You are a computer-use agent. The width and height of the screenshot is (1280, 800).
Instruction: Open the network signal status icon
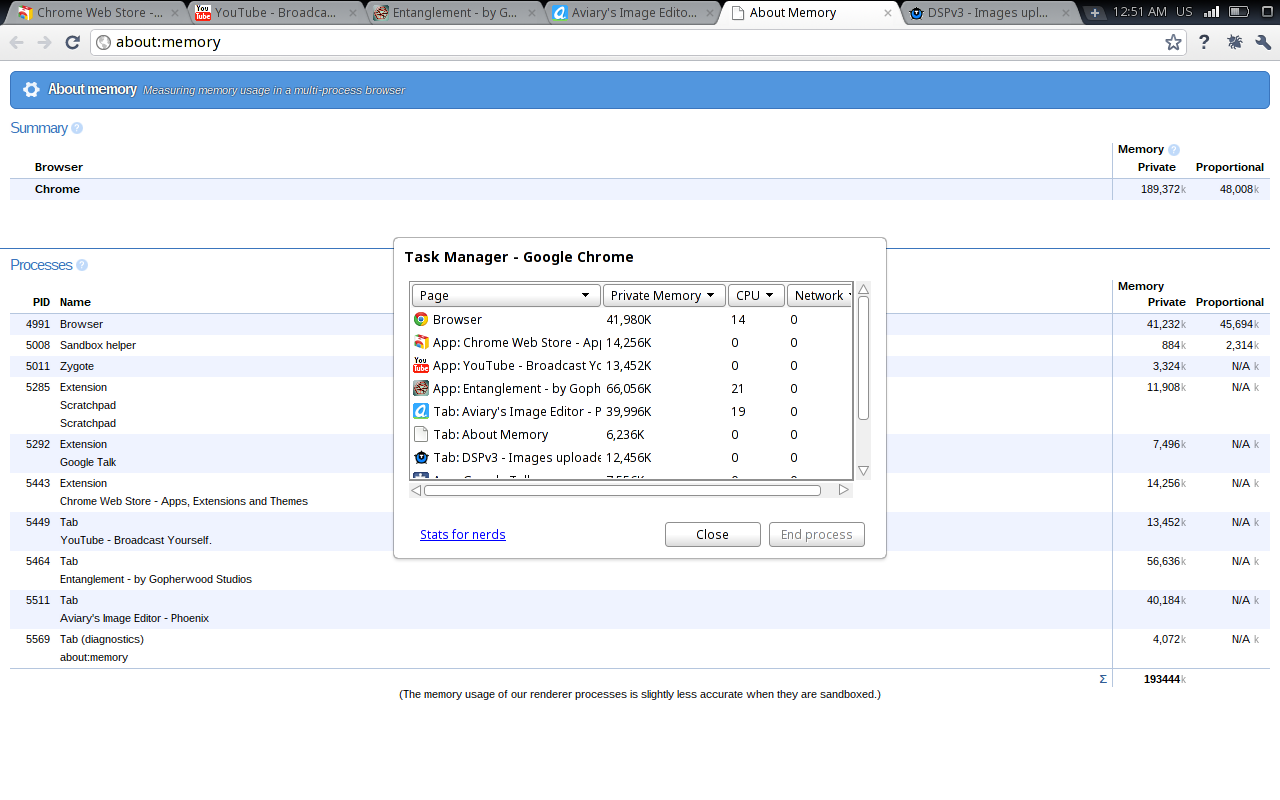point(1211,12)
